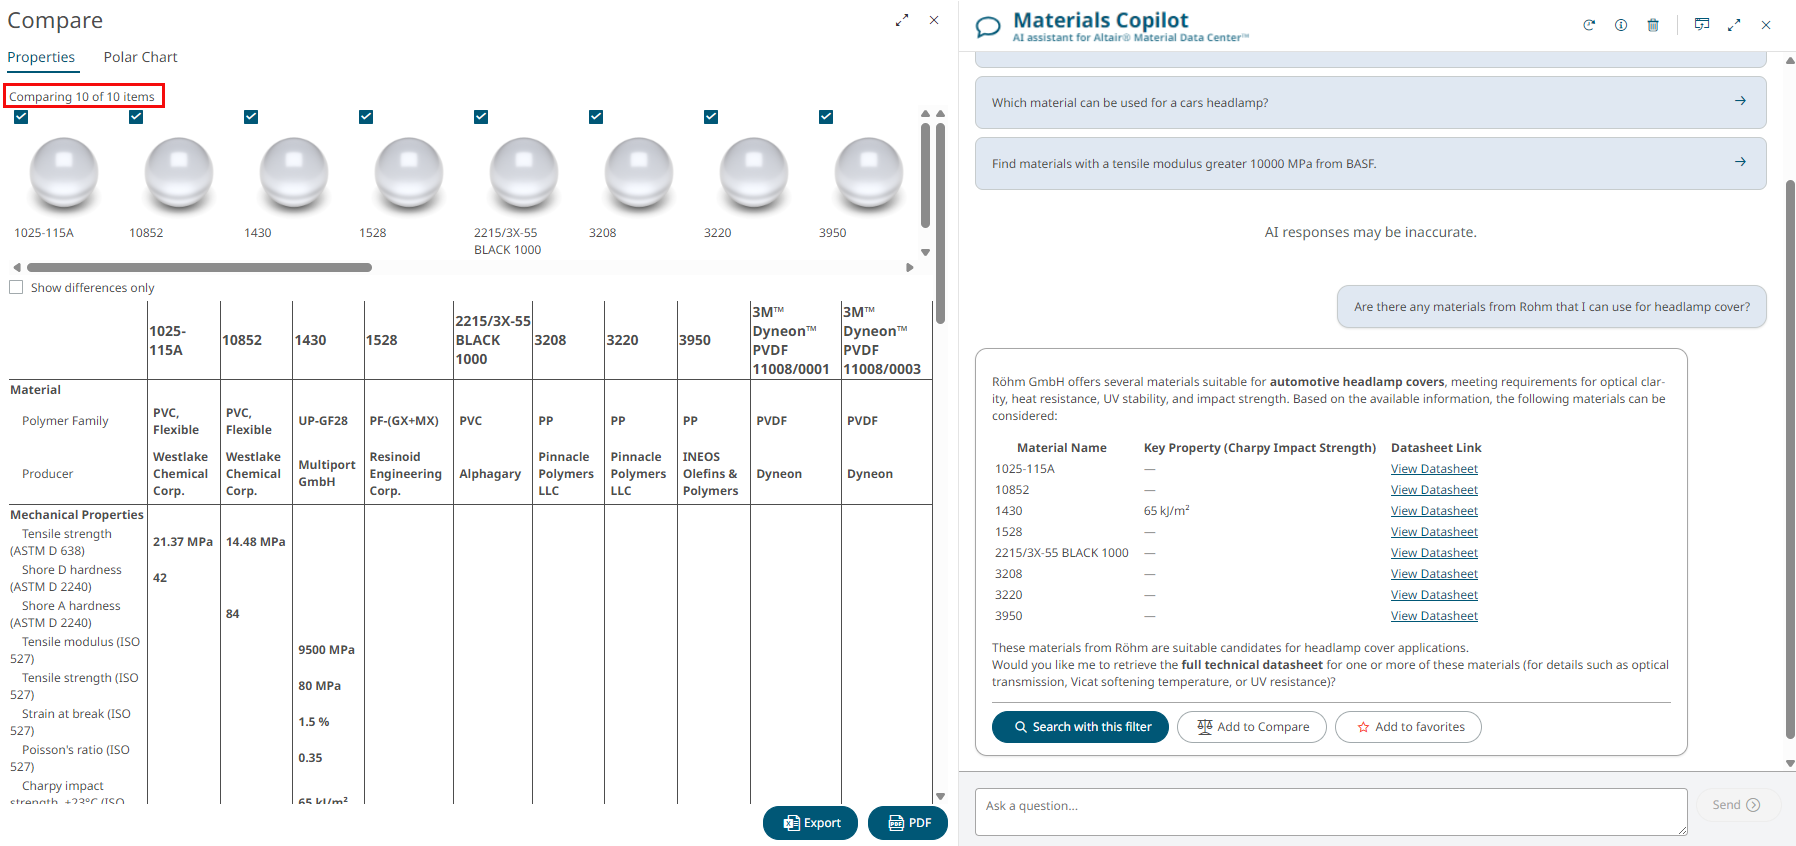Screen dimensions: 1796x846
Task: Switch to the Polar Chart tab
Action: [140, 57]
